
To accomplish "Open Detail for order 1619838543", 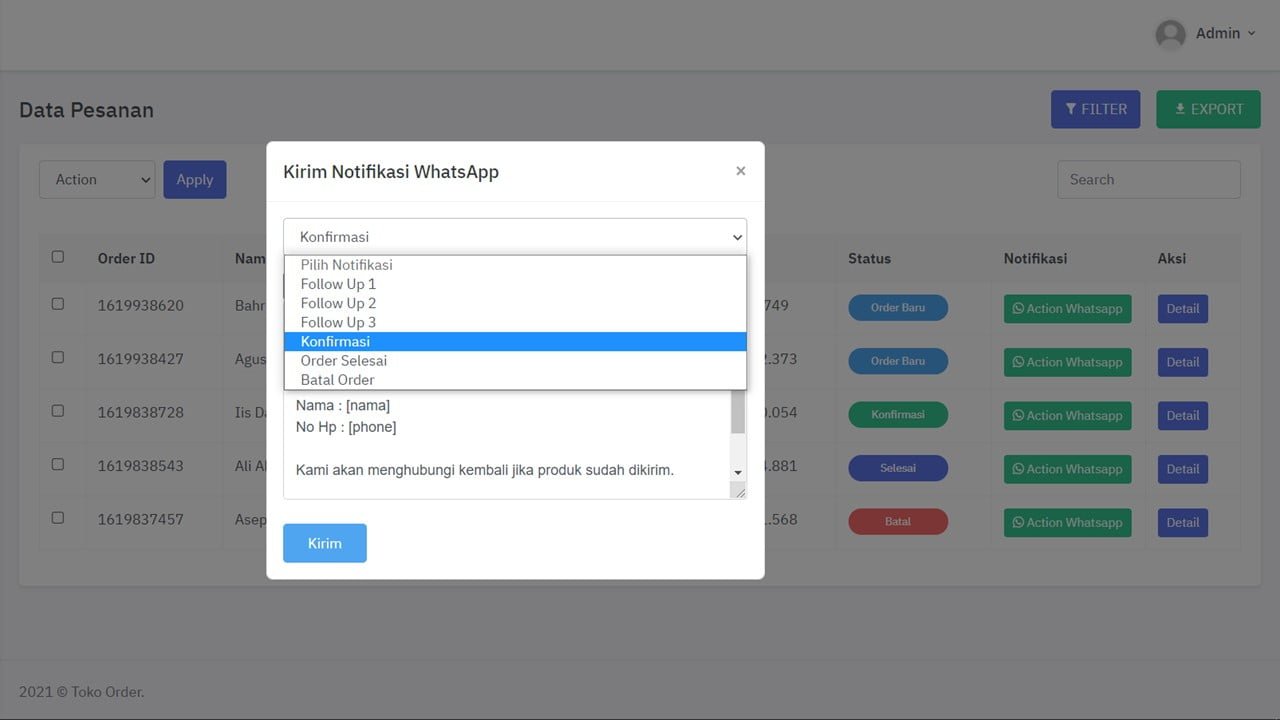I will (x=1182, y=469).
